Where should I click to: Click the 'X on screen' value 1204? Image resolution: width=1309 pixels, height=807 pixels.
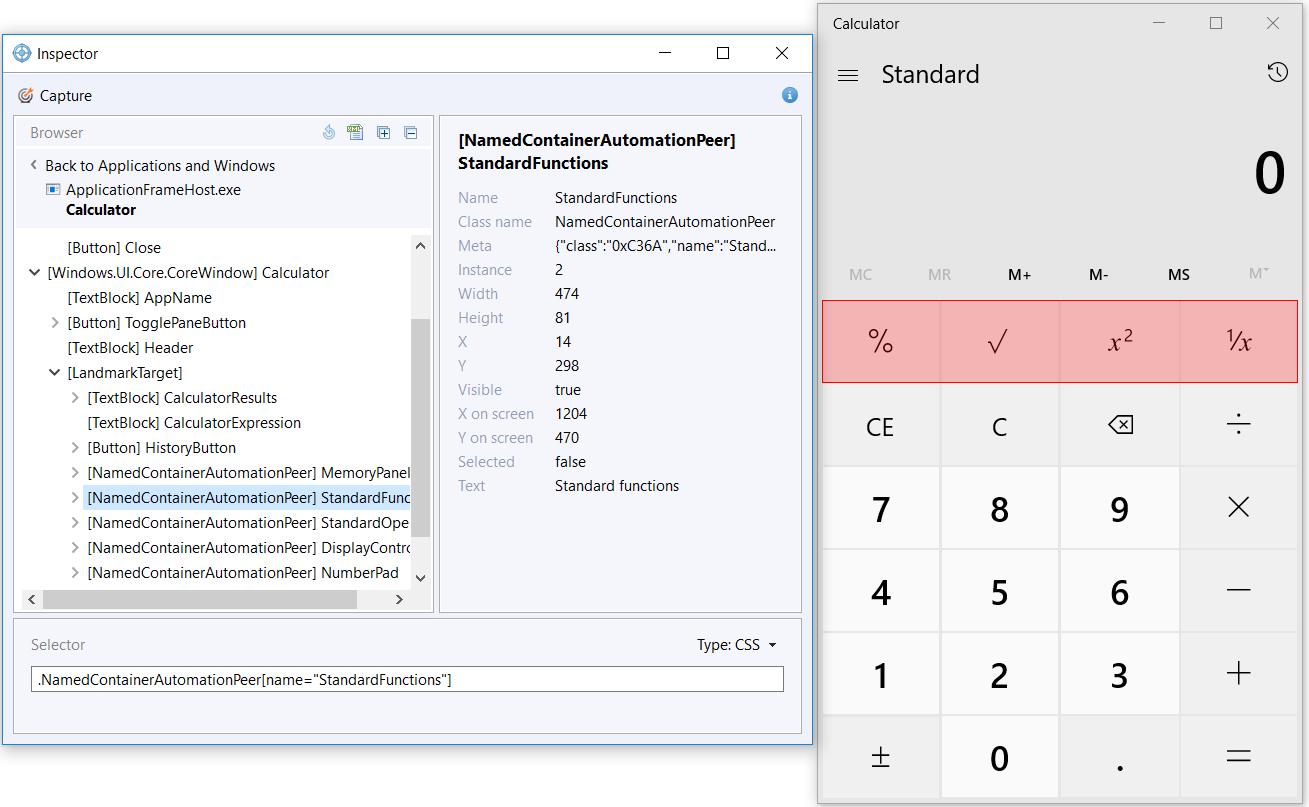[571, 414]
